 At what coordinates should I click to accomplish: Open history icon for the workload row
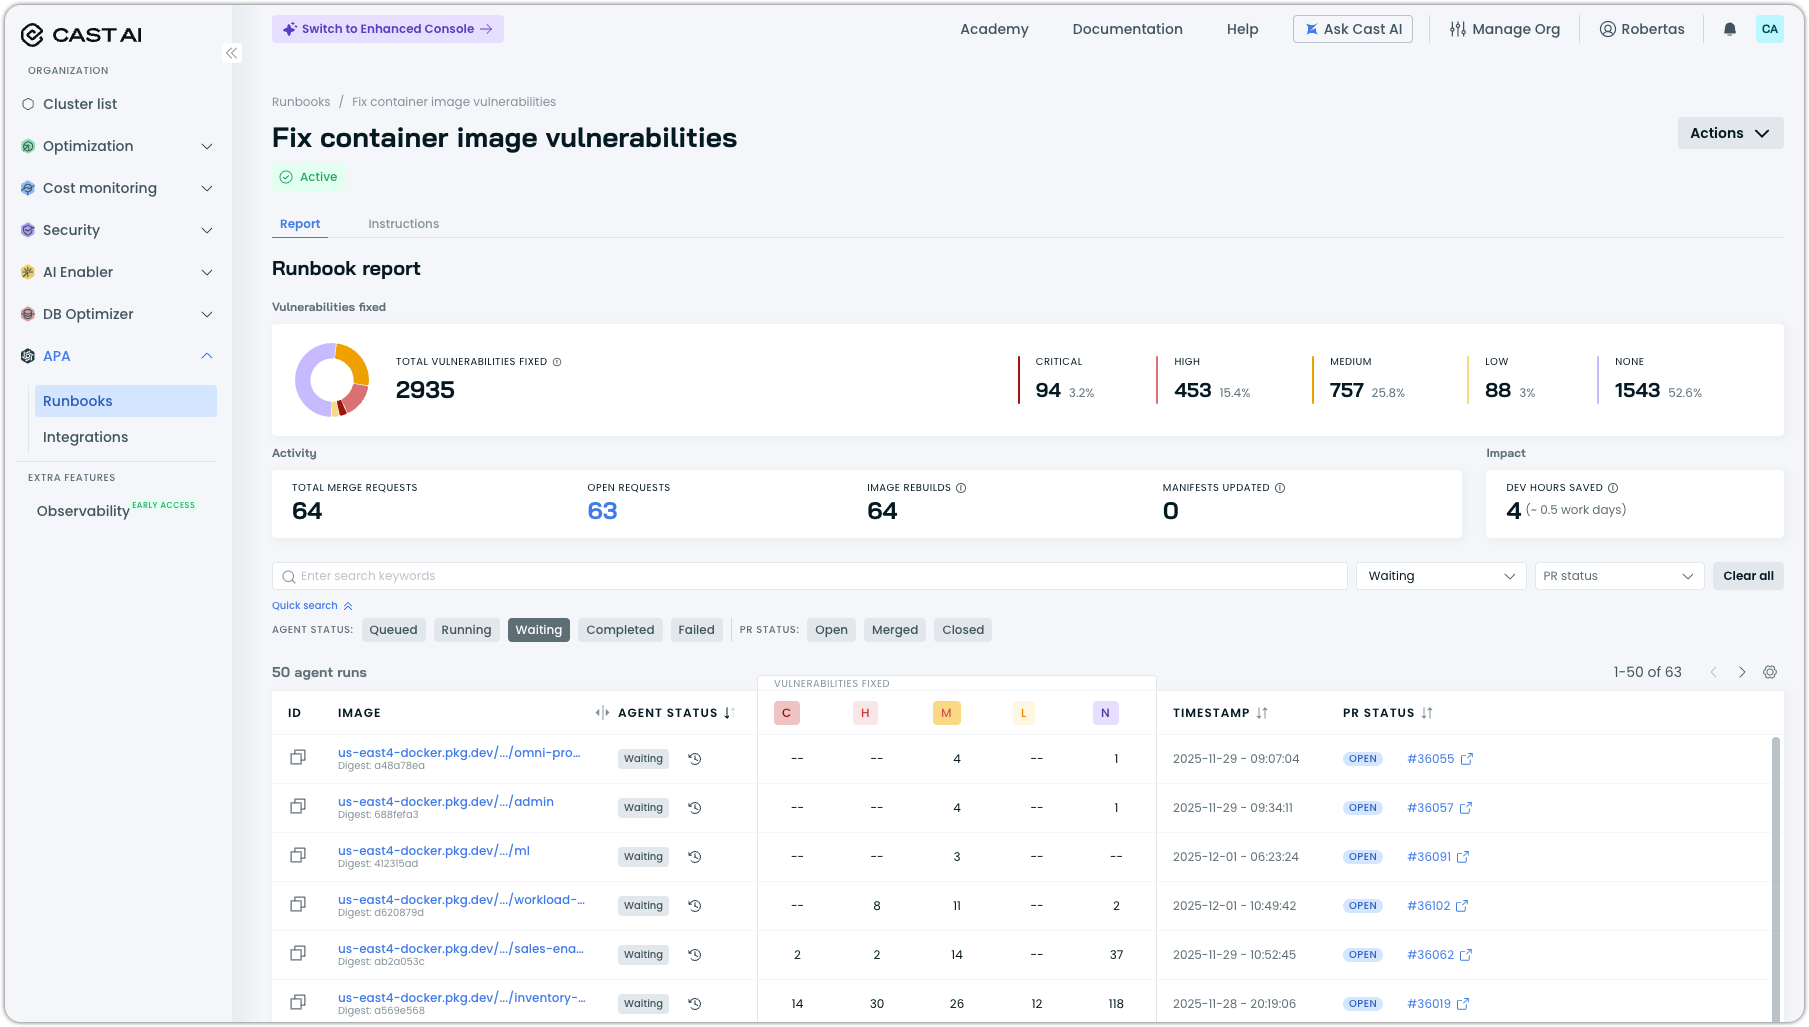[695, 906]
